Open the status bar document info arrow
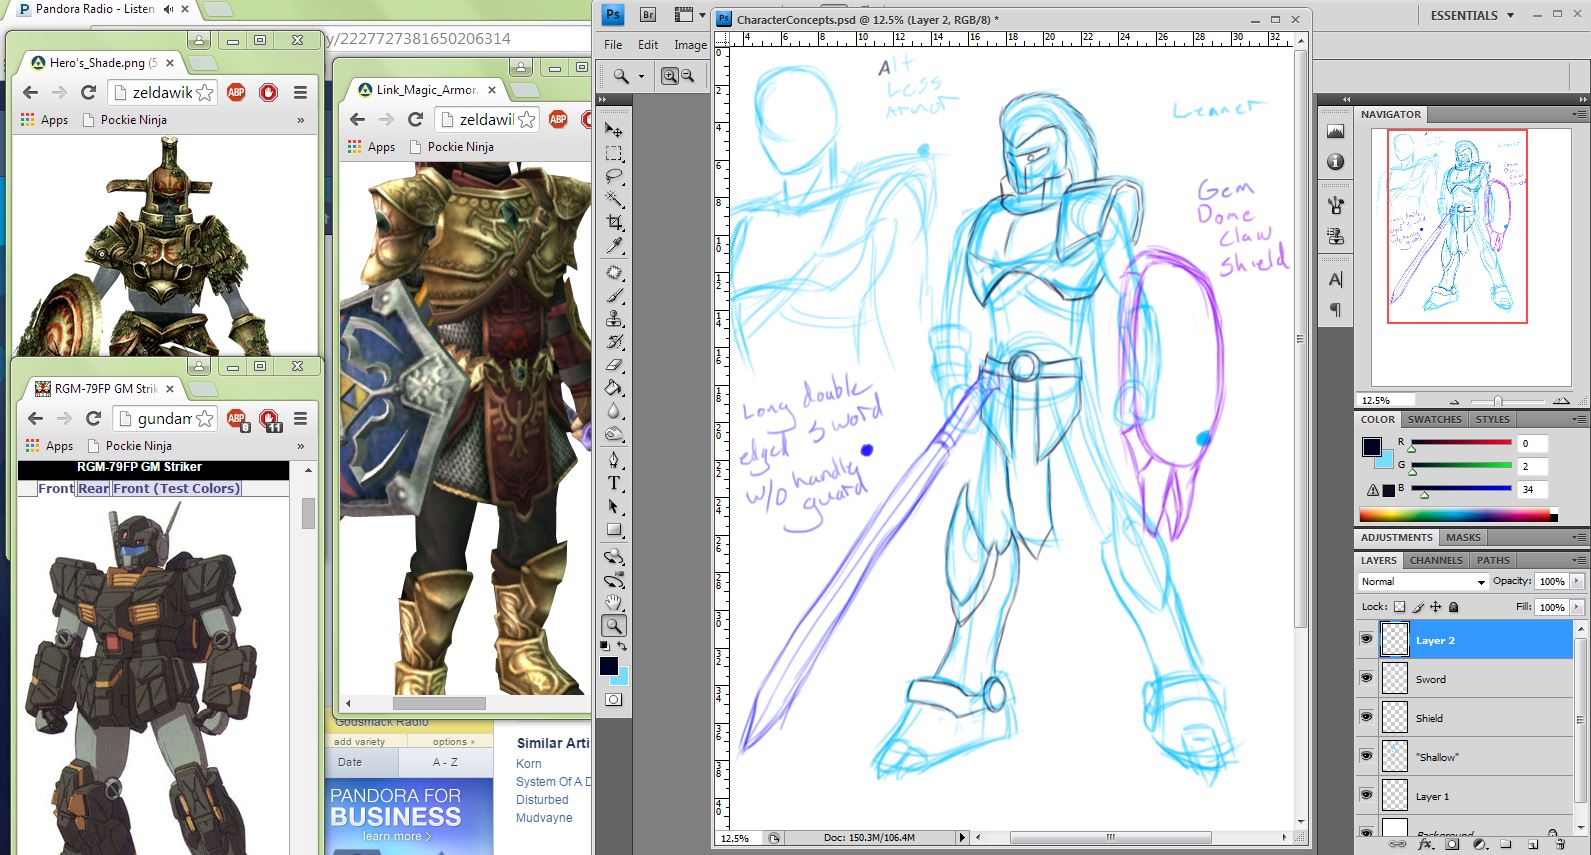 click(x=962, y=838)
